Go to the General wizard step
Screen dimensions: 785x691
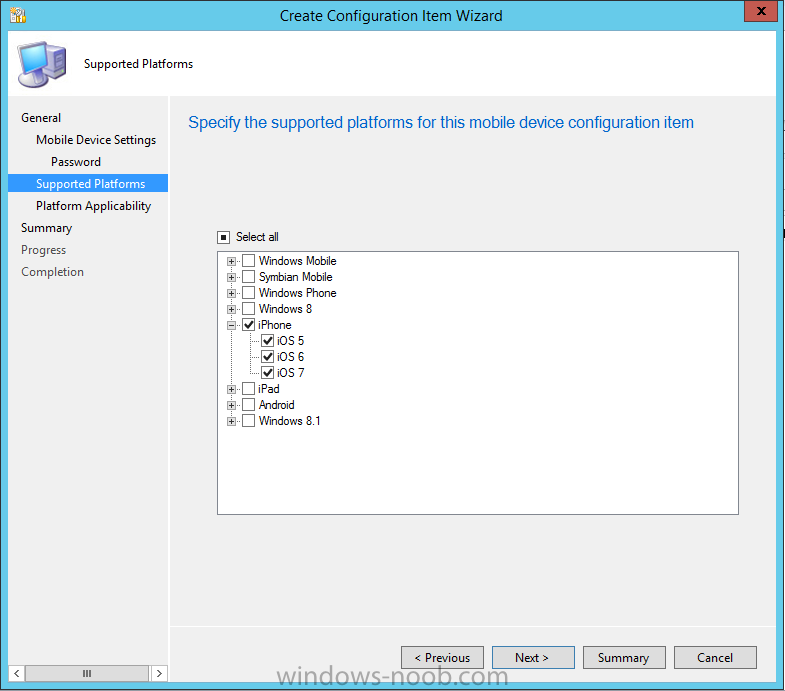click(41, 118)
